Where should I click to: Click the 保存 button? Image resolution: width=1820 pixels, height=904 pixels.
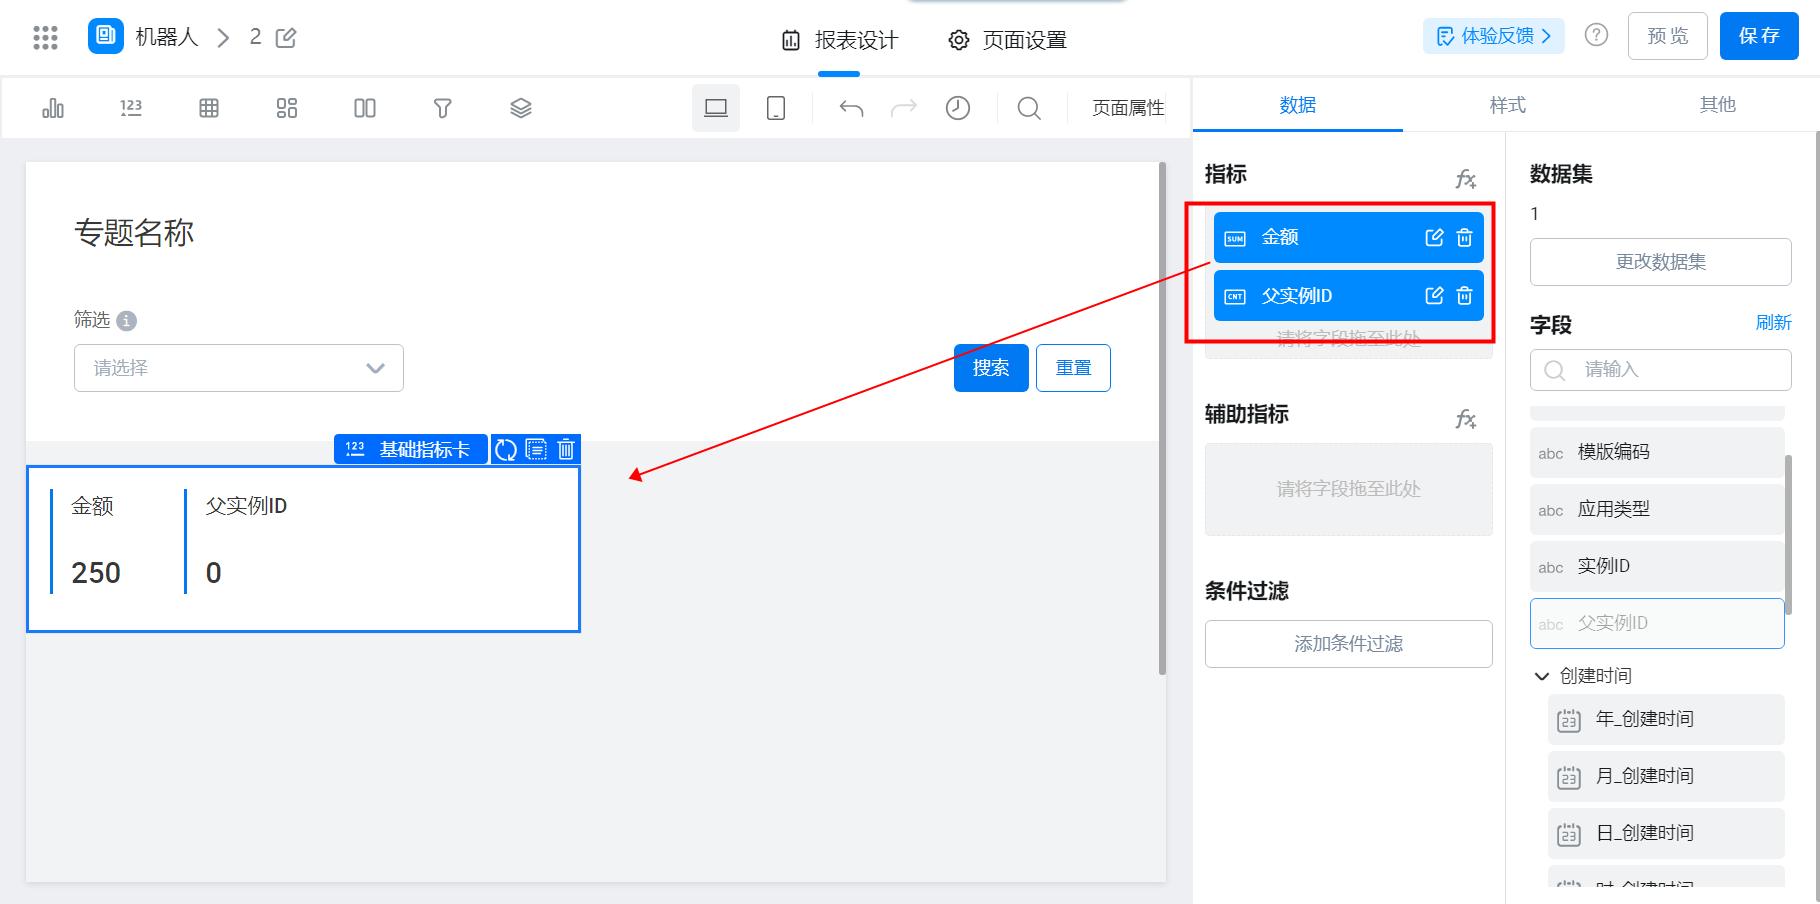[1759, 36]
